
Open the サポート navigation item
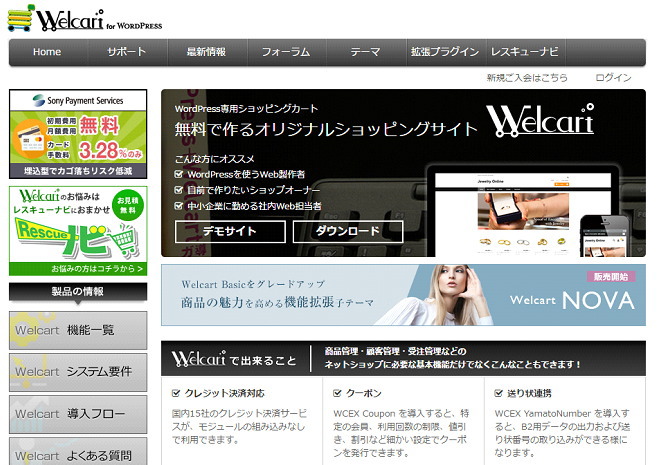pyautogui.click(x=126, y=52)
